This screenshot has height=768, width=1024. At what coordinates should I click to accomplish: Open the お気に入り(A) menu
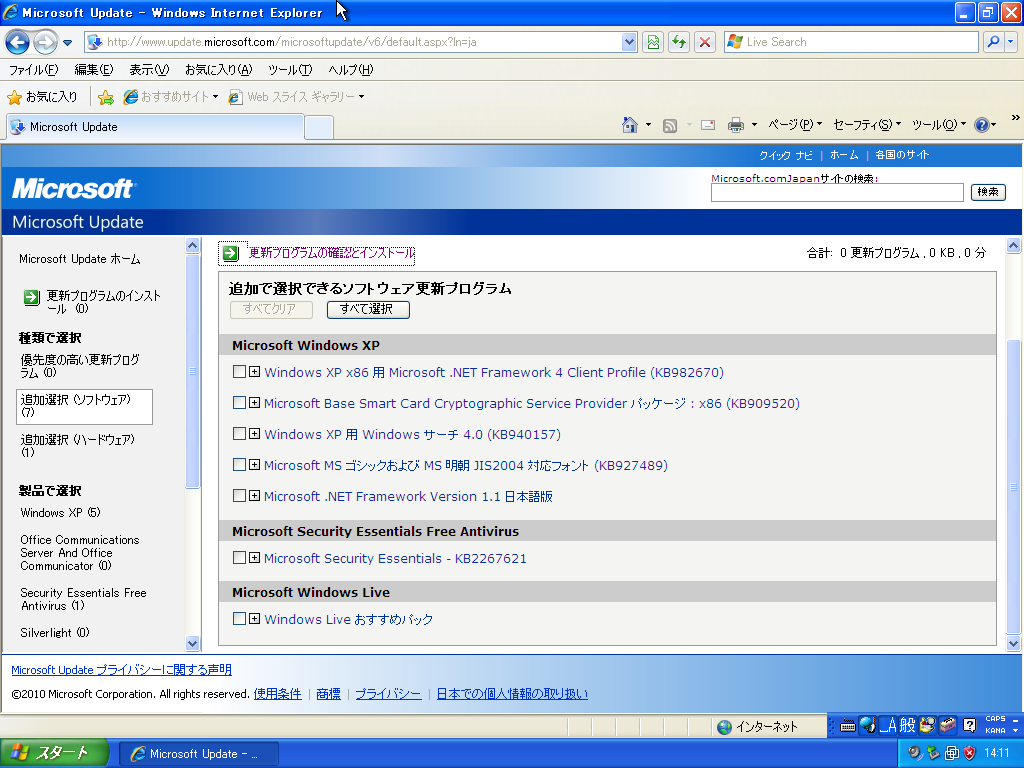pyautogui.click(x=218, y=69)
